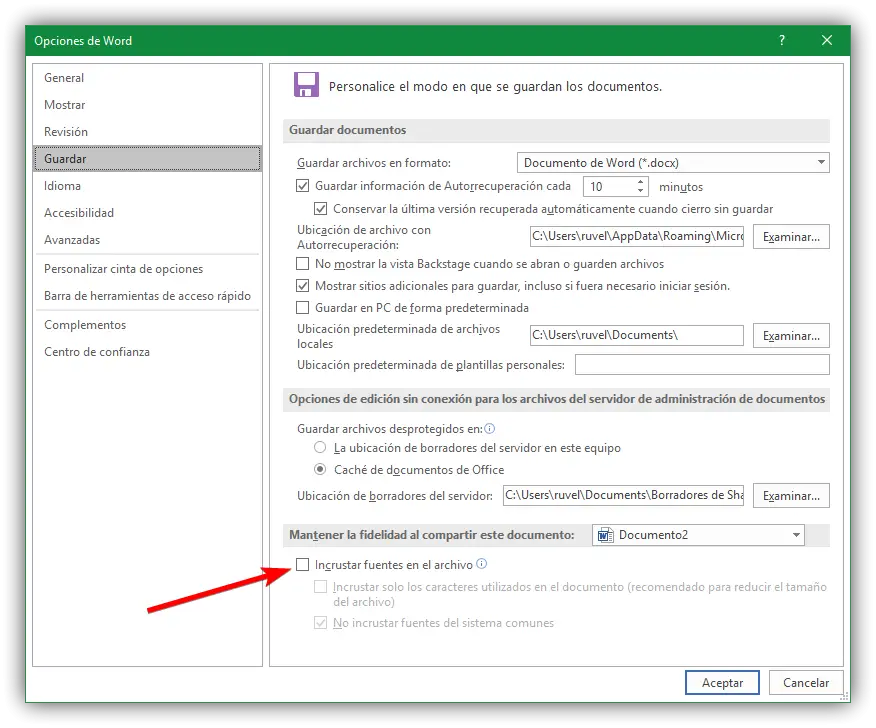The width and height of the screenshot is (876, 728).
Task: Switch to the Idioma category
Action: (147, 185)
